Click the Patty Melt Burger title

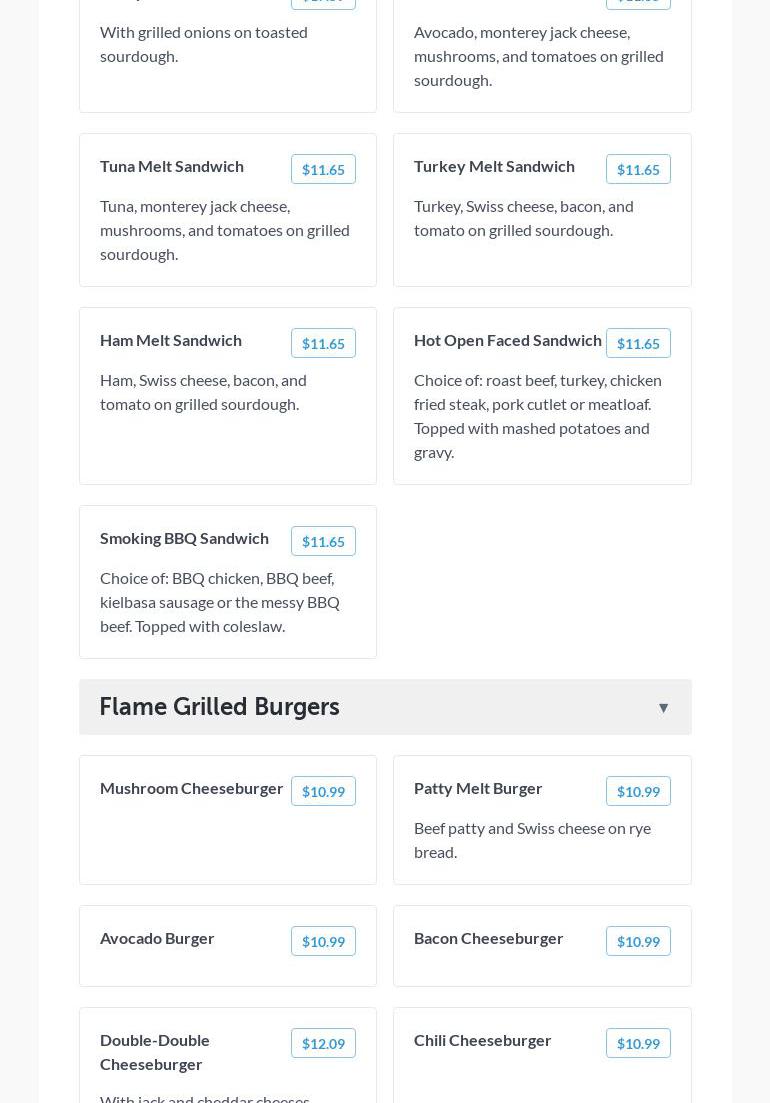tap(478, 788)
